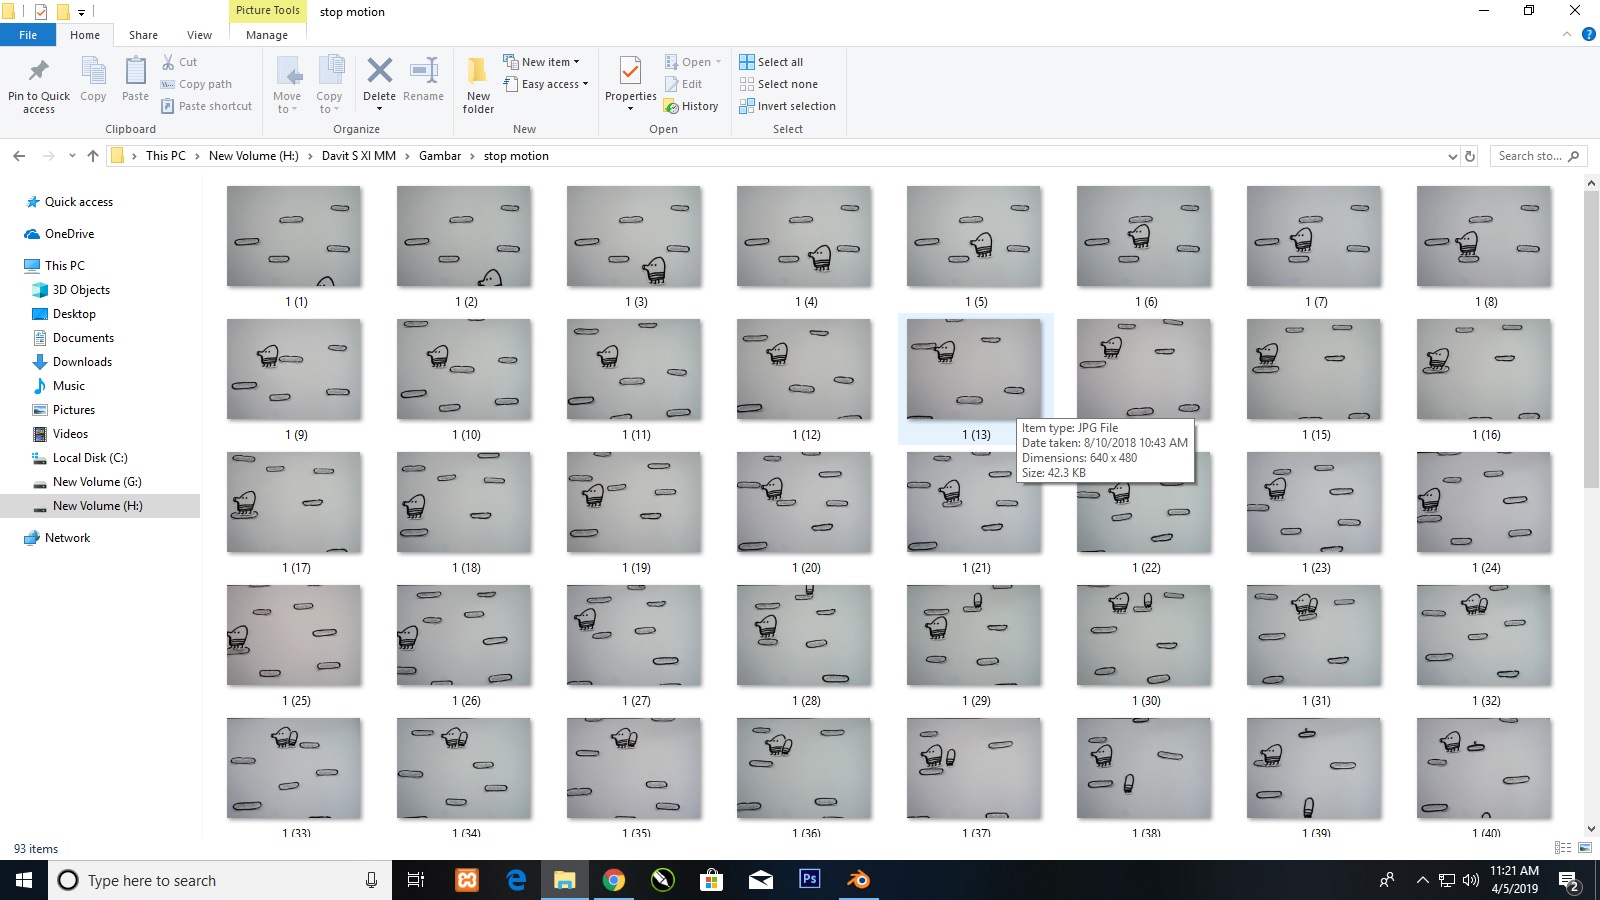Viewport: 1600px width, 900px height.
Task: Open the Picture Tools Manage tab
Action: (266, 34)
